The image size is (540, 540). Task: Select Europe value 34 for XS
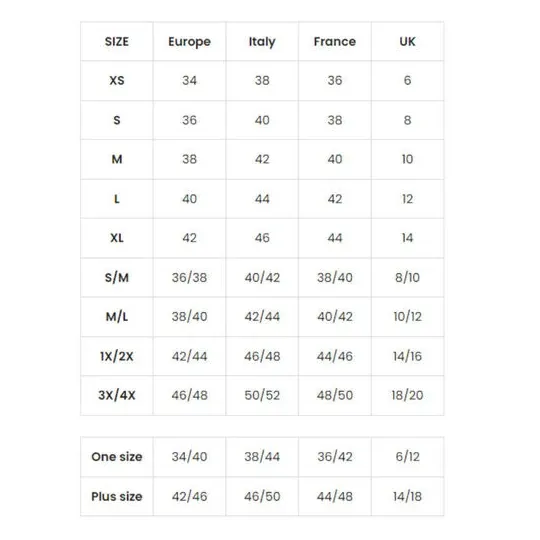point(189,81)
